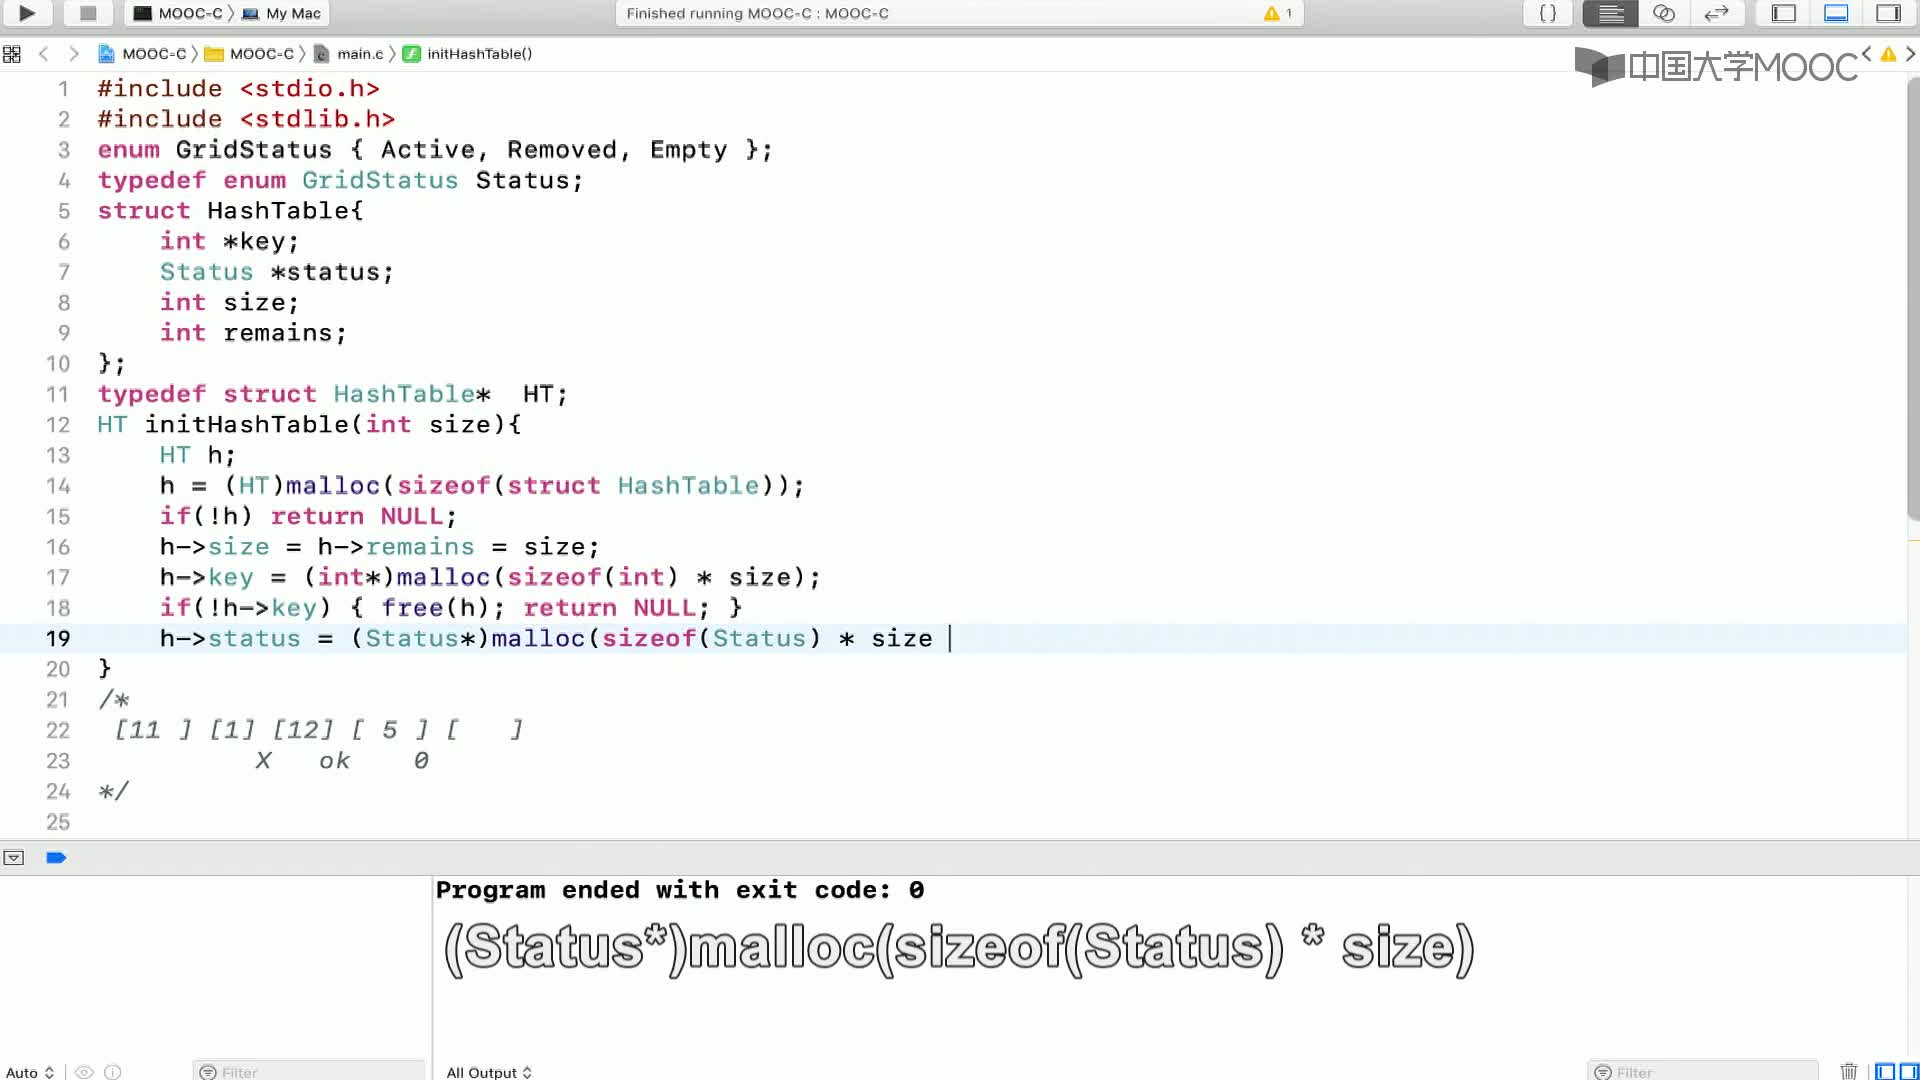Toggle the right Utilities panel
This screenshot has height=1080, width=1920.
point(1888,13)
